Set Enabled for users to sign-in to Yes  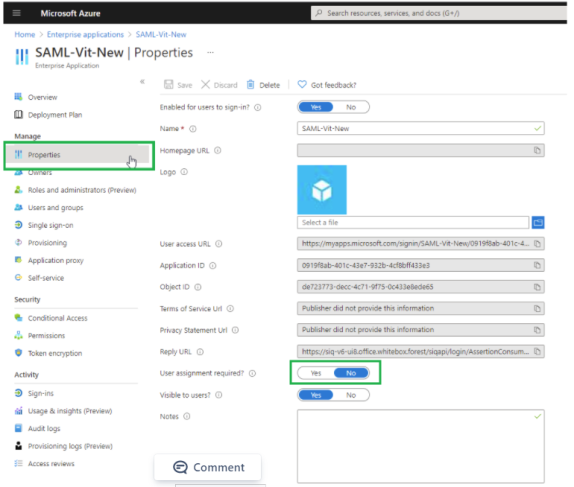(316, 107)
